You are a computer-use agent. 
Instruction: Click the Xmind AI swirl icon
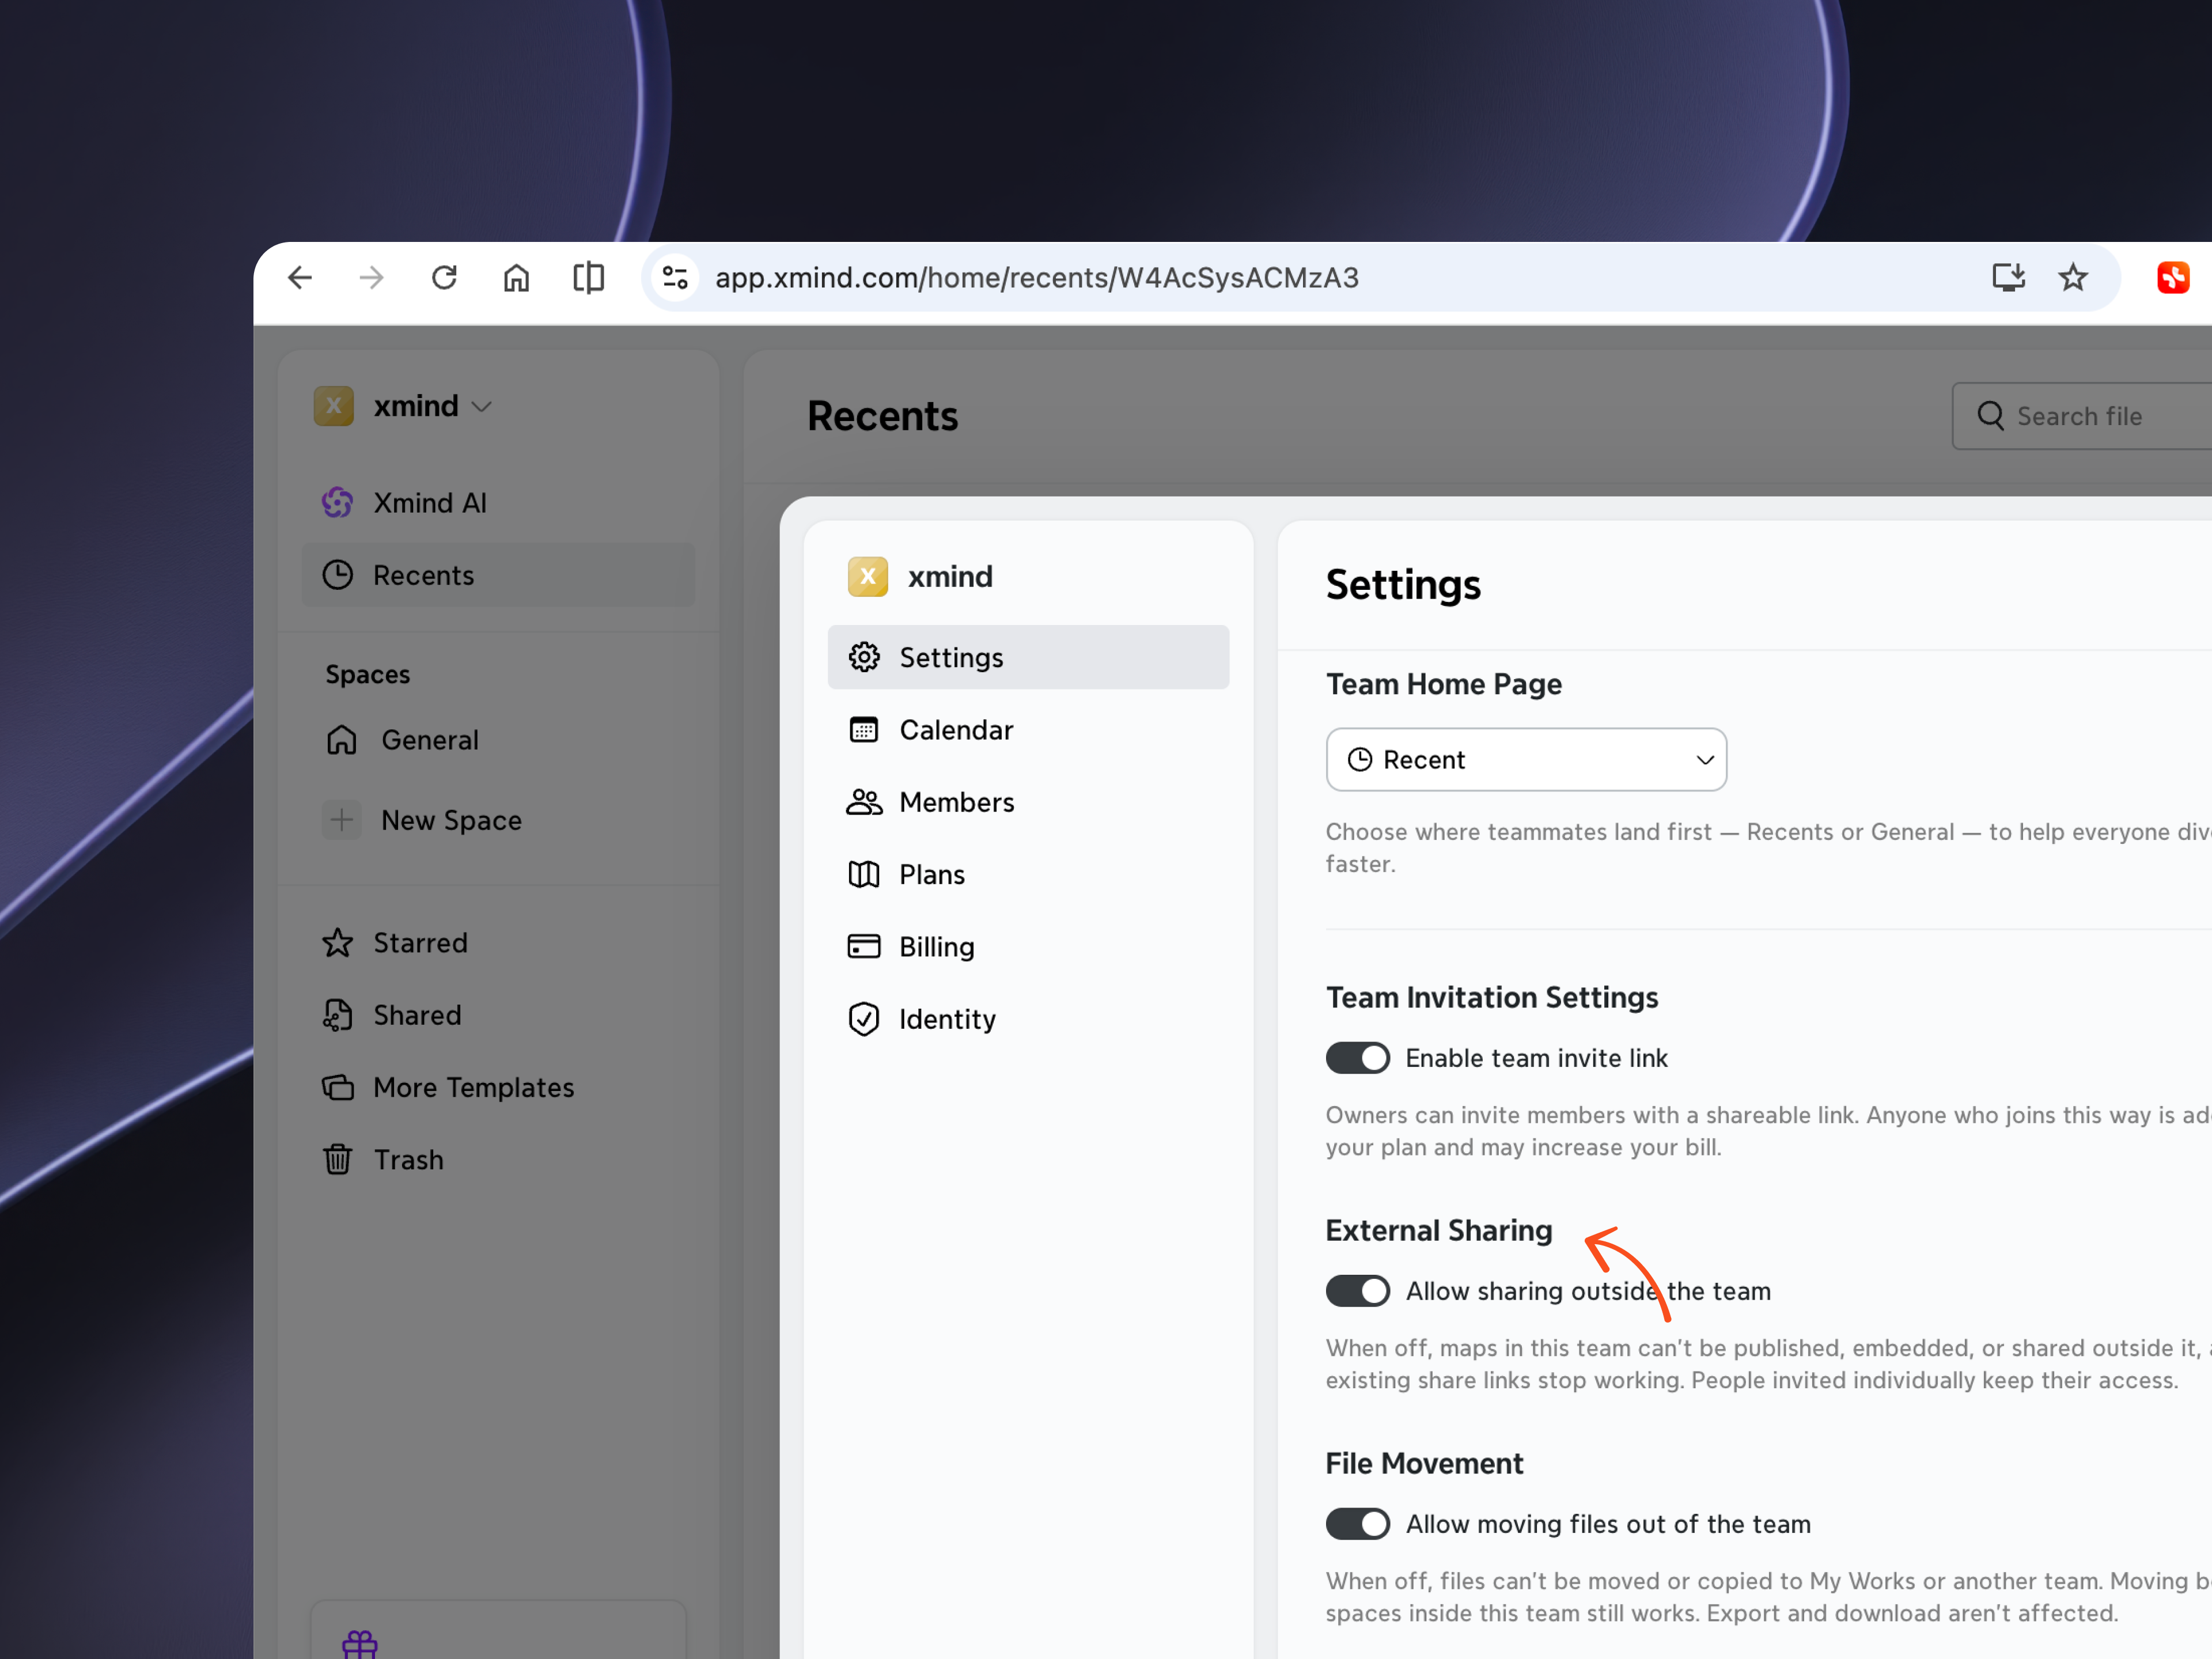point(338,502)
